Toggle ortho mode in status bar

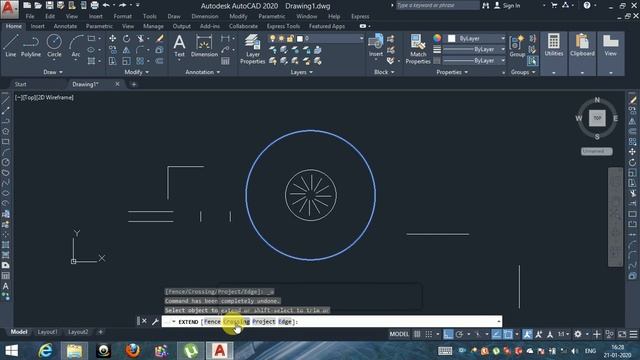tap(448, 334)
